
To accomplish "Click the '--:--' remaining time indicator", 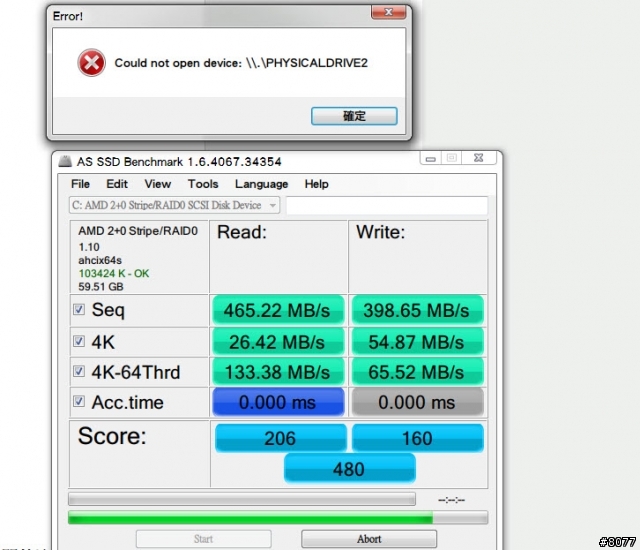I will 451,500.
